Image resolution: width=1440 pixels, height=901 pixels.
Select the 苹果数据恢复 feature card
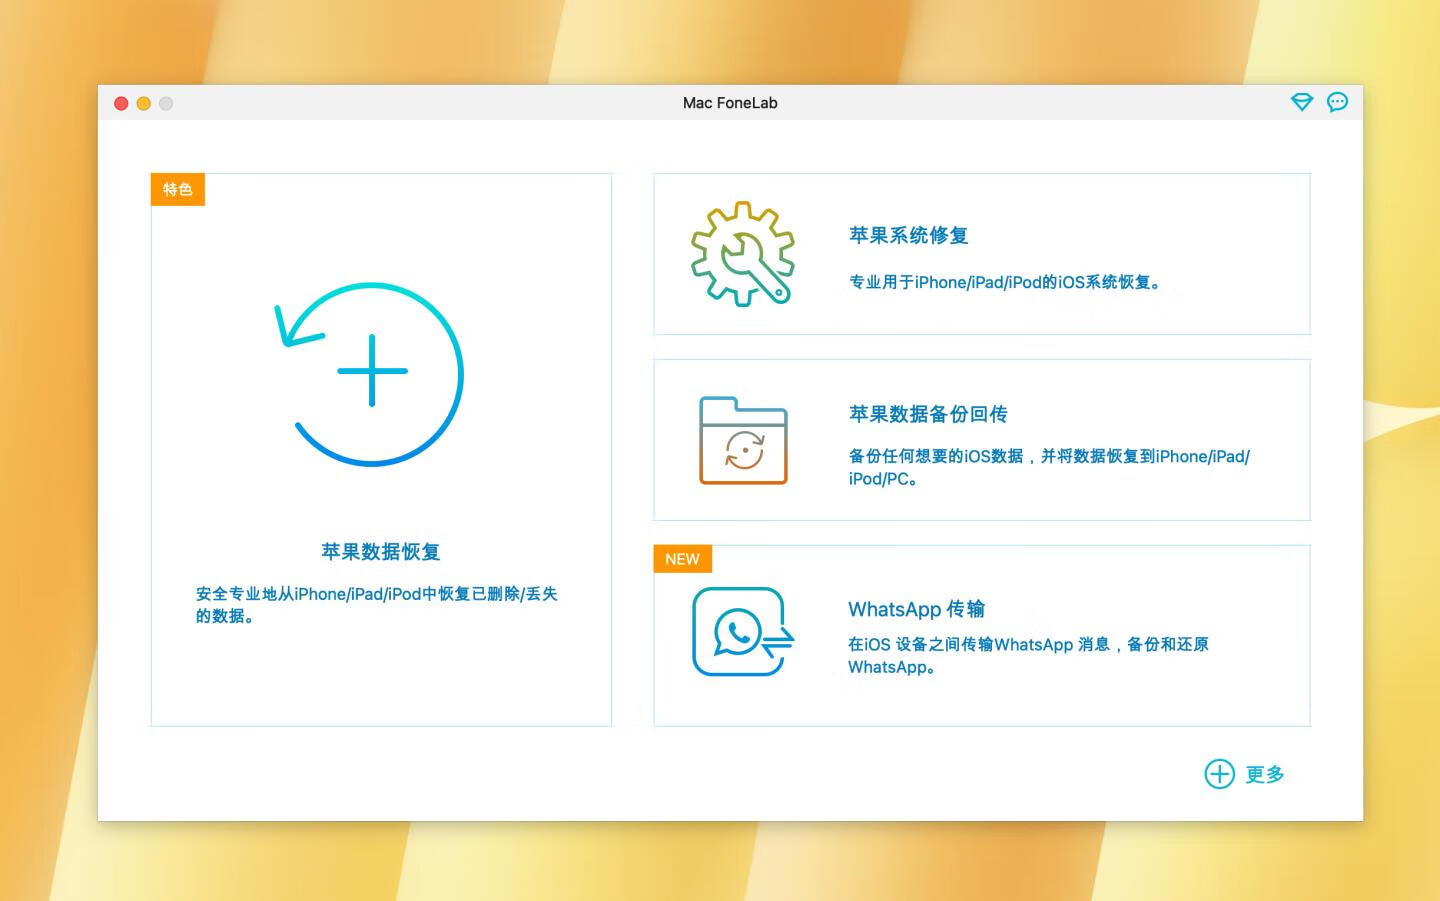coord(381,448)
